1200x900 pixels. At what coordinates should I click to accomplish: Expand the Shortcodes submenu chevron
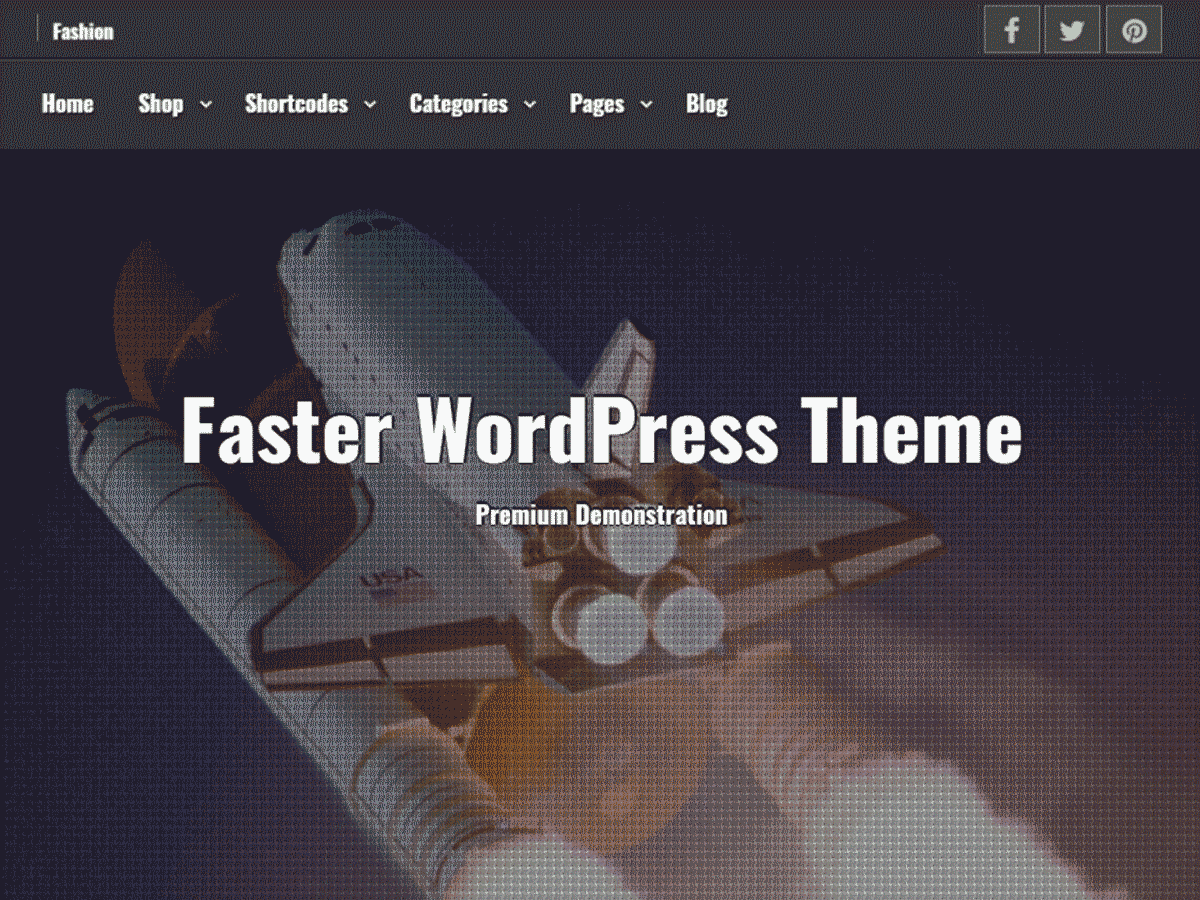click(x=370, y=104)
